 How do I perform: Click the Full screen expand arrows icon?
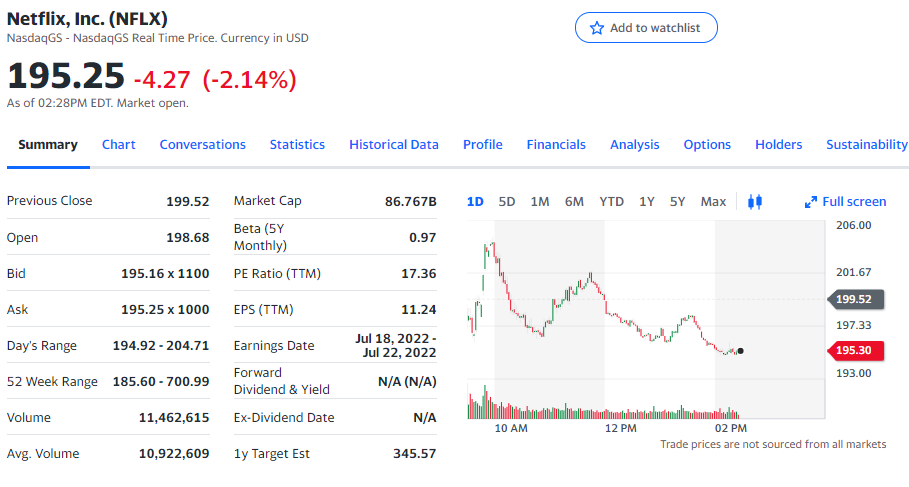click(x=810, y=202)
